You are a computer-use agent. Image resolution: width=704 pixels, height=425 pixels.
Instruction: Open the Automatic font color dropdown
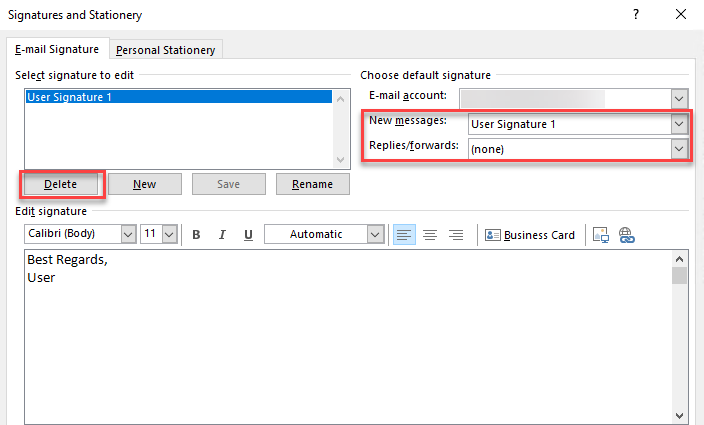375,234
